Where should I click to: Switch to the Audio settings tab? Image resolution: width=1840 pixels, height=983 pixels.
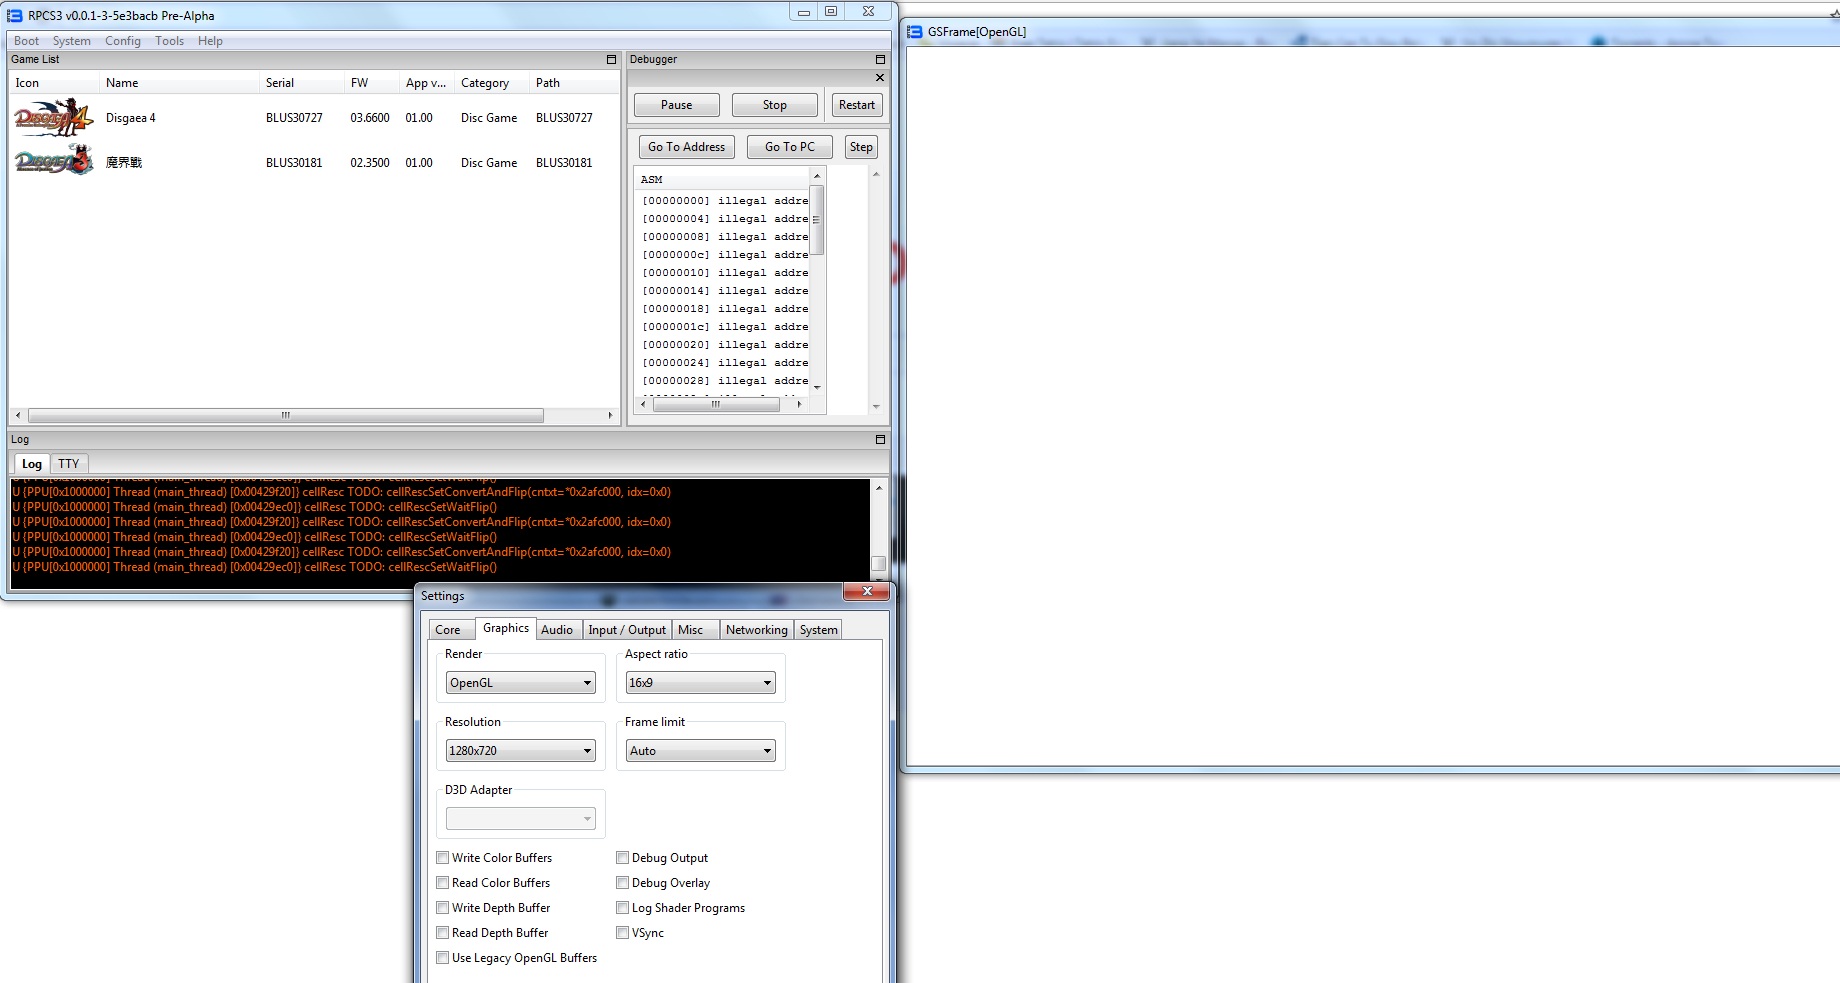557,630
